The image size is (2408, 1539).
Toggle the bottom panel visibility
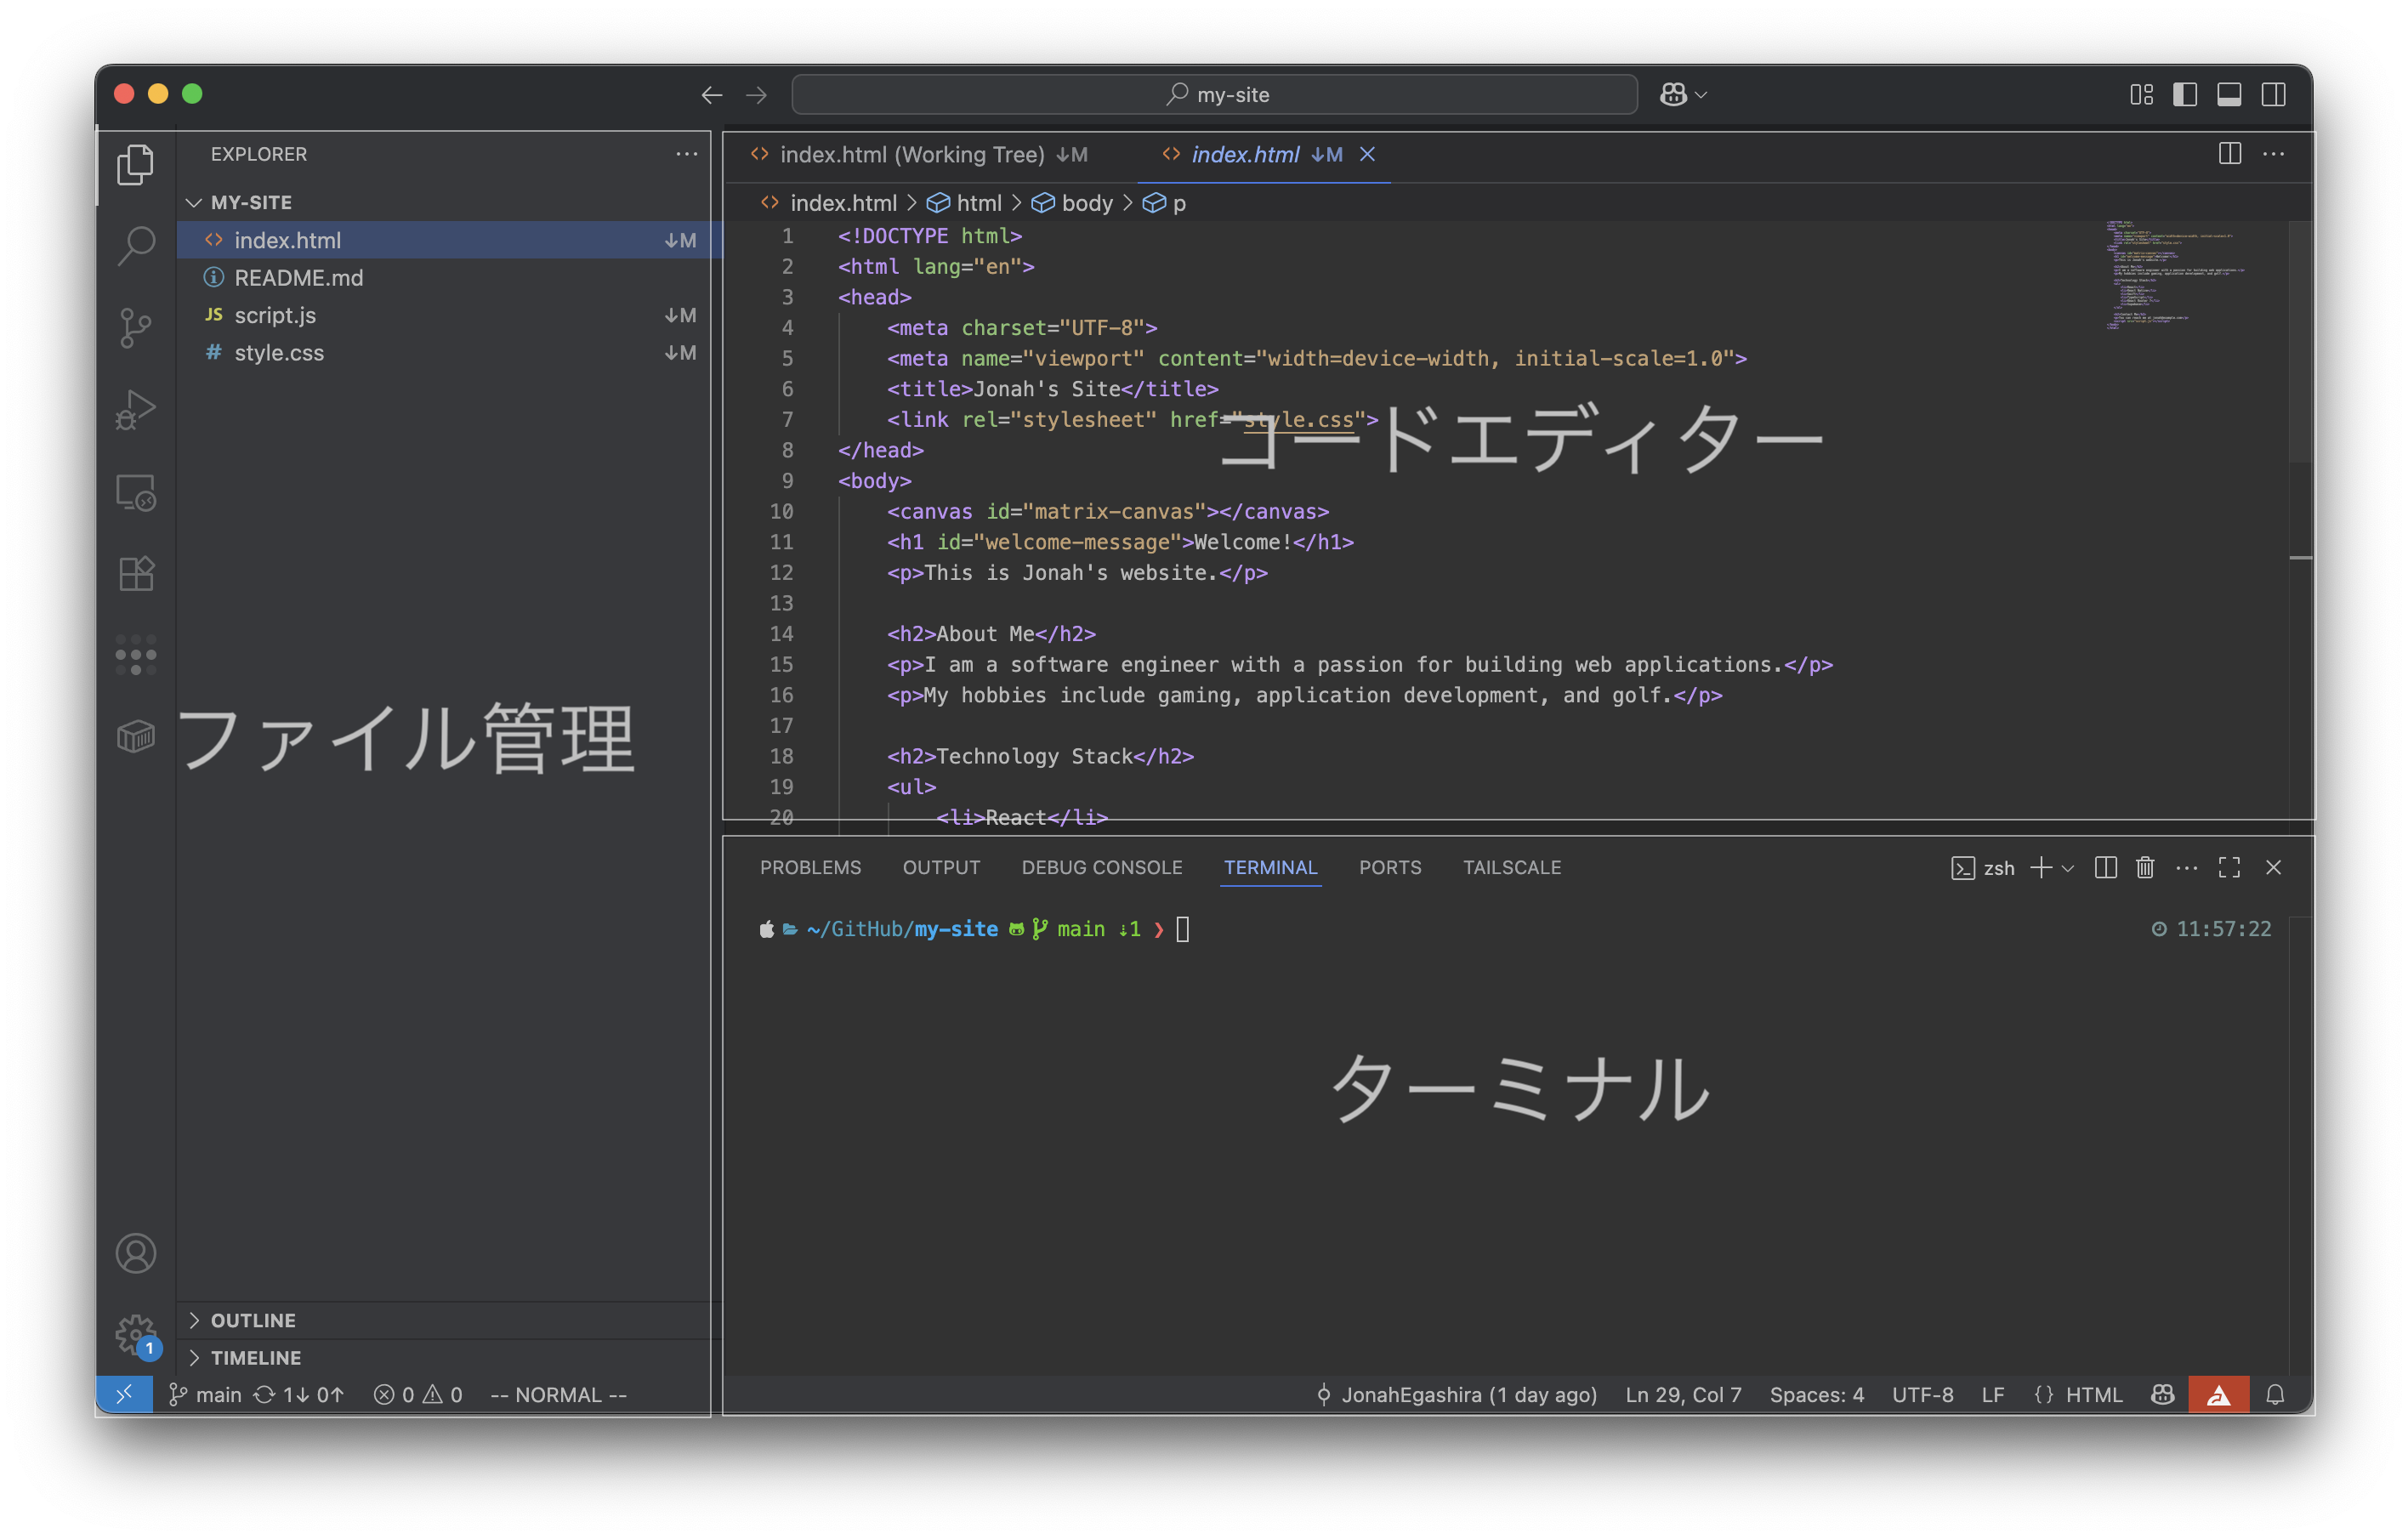coord(2230,94)
